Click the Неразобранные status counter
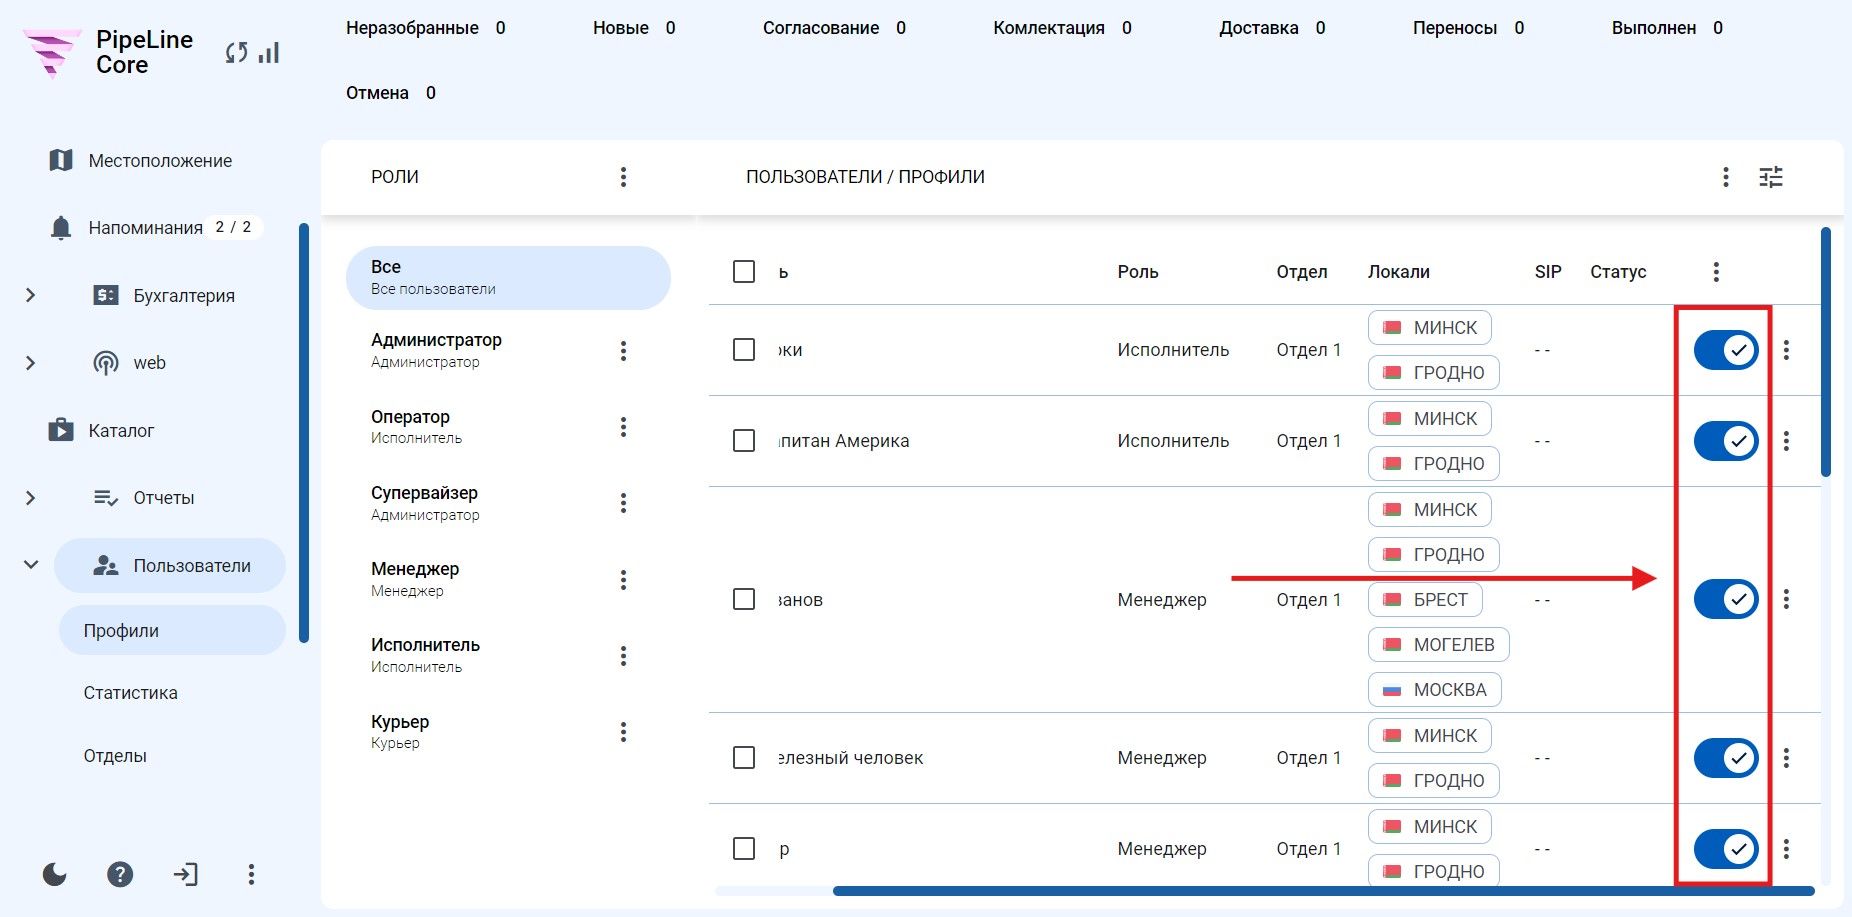The height and width of the screenshot is (917, 1852). [x=426, y=28]
